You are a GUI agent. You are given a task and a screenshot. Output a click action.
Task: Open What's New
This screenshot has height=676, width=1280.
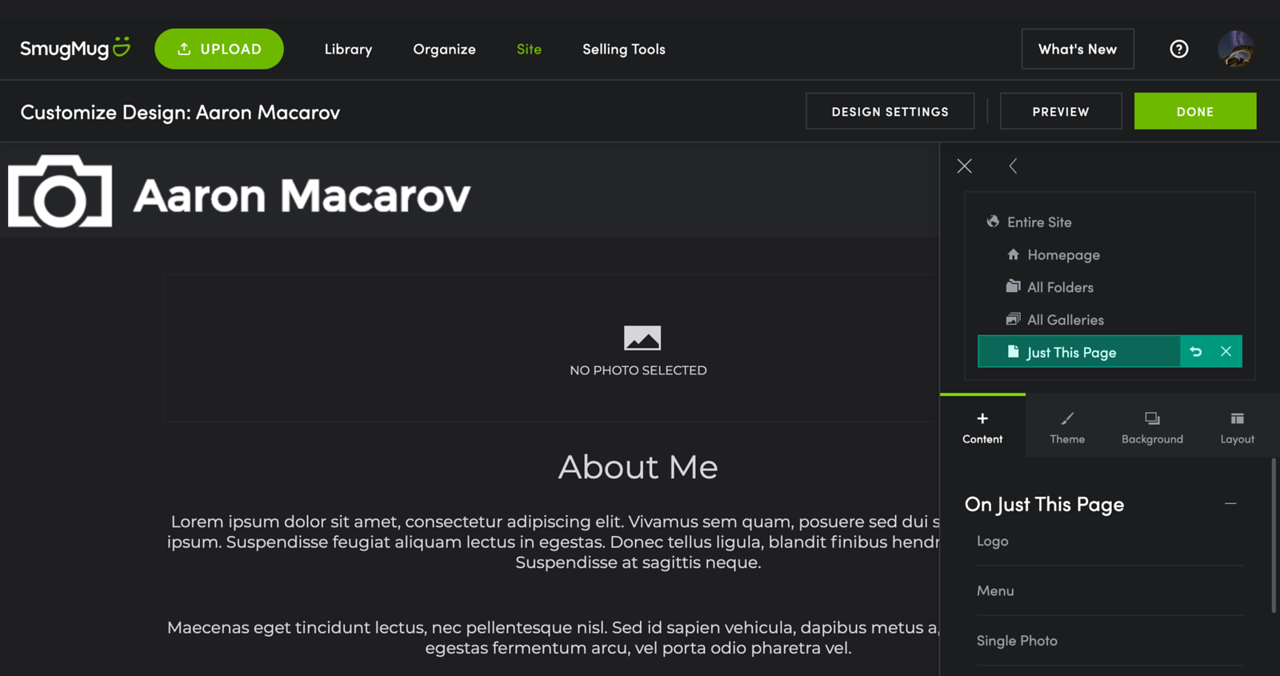[x=1078, y=49]
